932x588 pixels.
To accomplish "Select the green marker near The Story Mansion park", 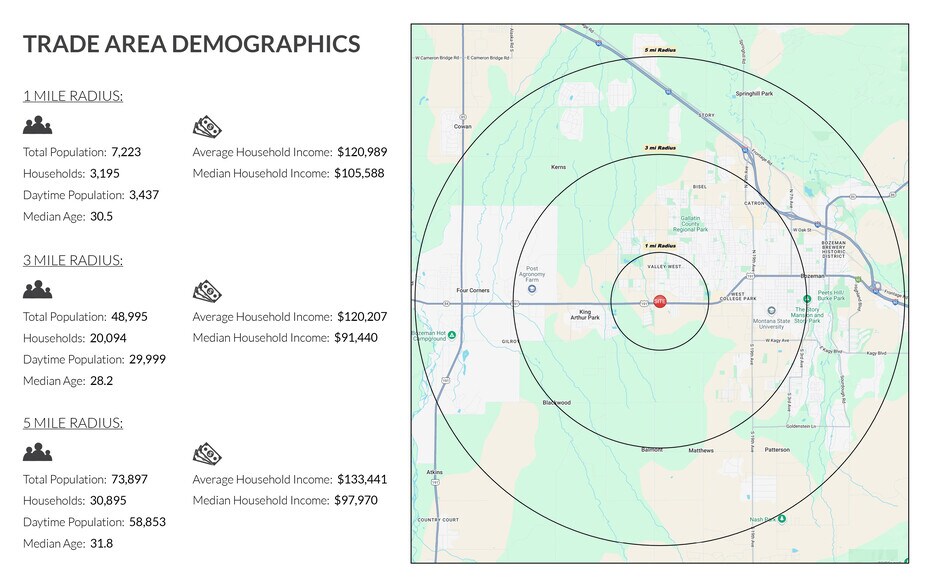I will coord(808,298).
